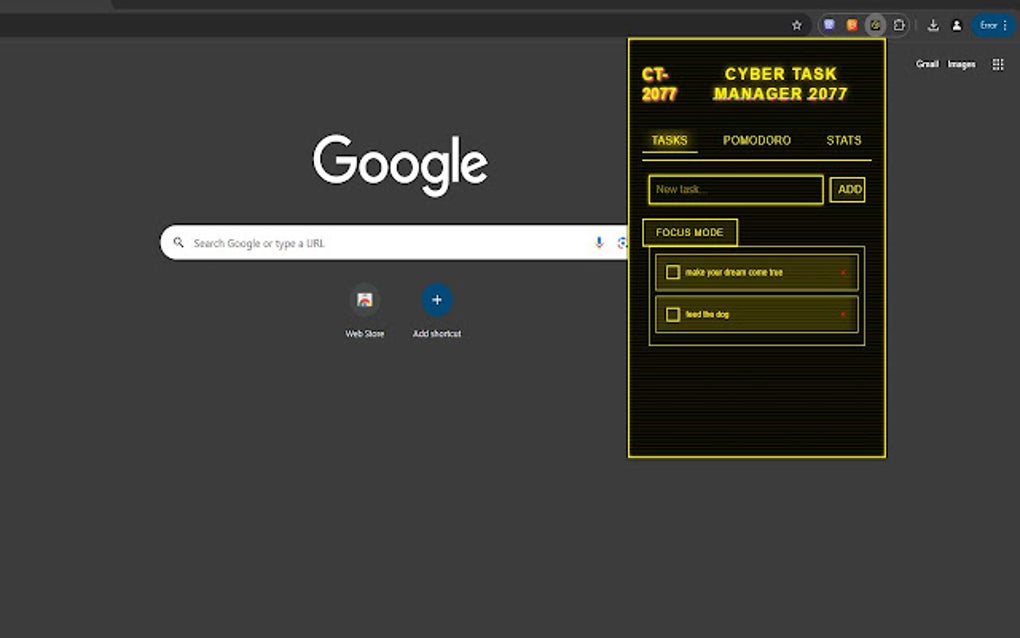Image resolution: width=1020 pixels, height=638 pixels.
Task: Click inside the New task input field
Action: pyautogui.click(x=735, y=189)
